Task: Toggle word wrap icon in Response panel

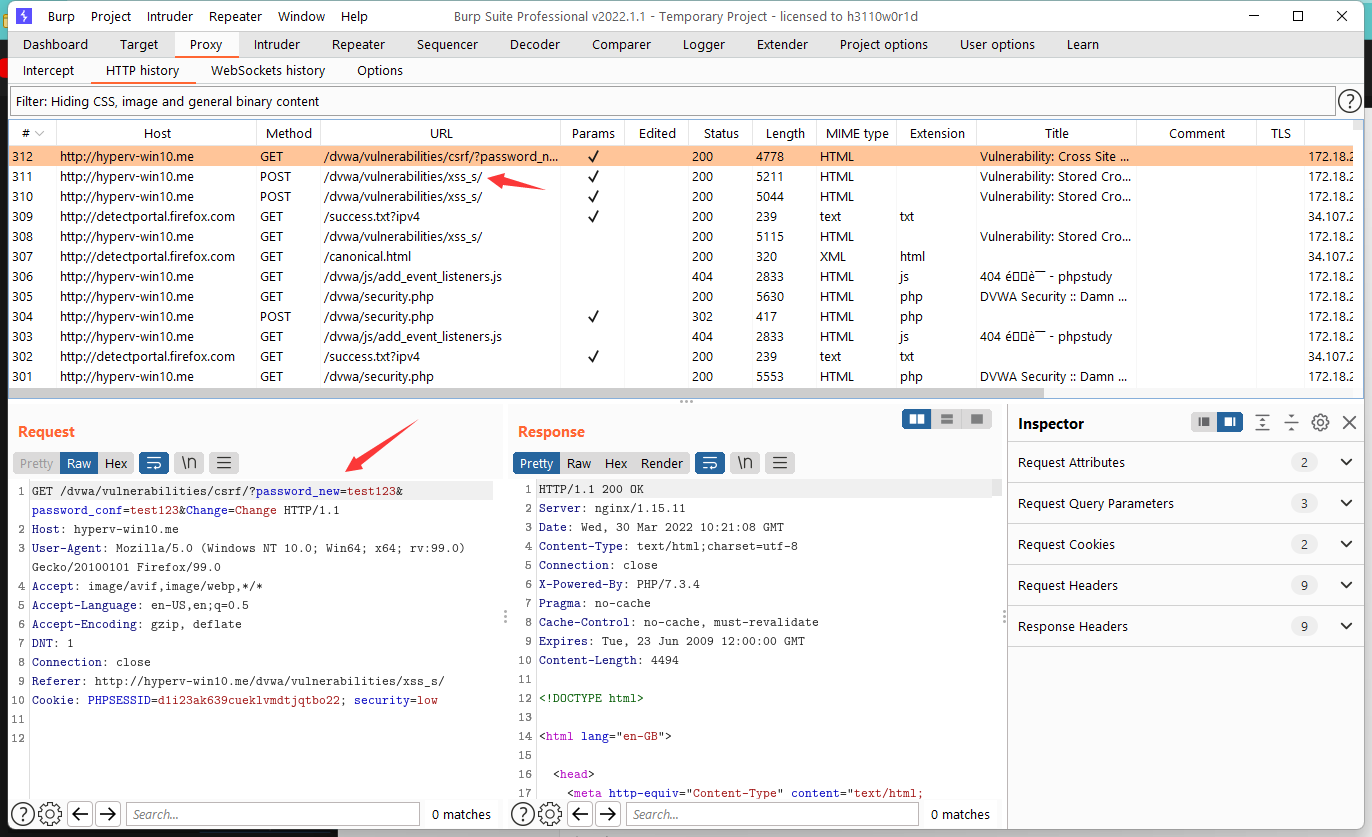Action: (710, 463)
